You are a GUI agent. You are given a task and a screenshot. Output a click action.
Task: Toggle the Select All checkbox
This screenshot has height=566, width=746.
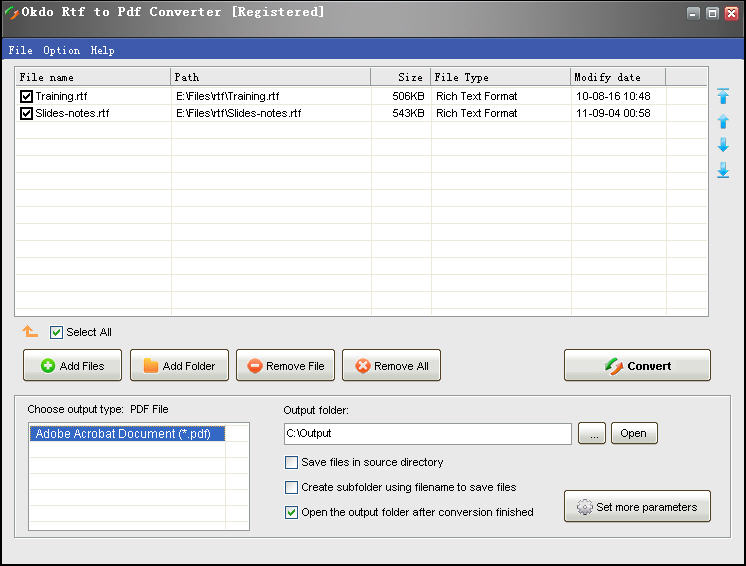(x=56, y=332)
